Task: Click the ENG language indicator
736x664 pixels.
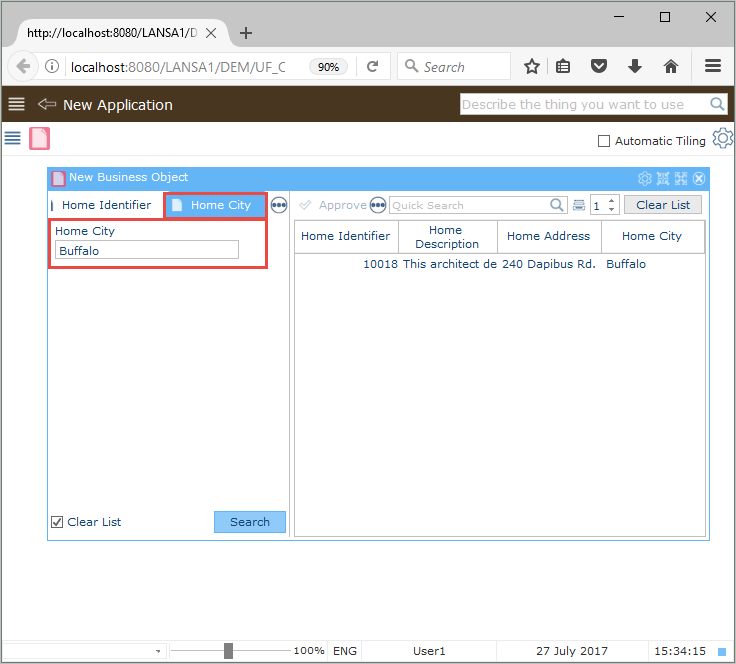Action: point(345,651)
